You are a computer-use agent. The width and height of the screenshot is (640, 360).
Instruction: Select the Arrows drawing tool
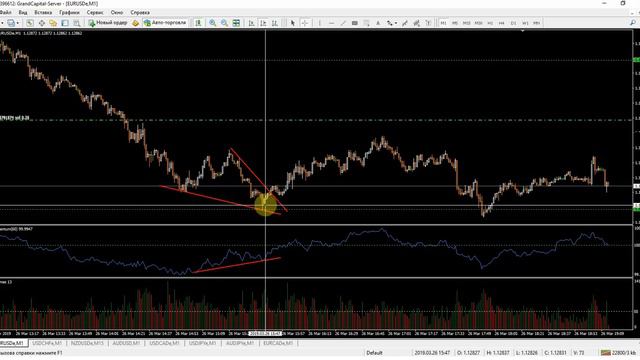coord(390,23)
